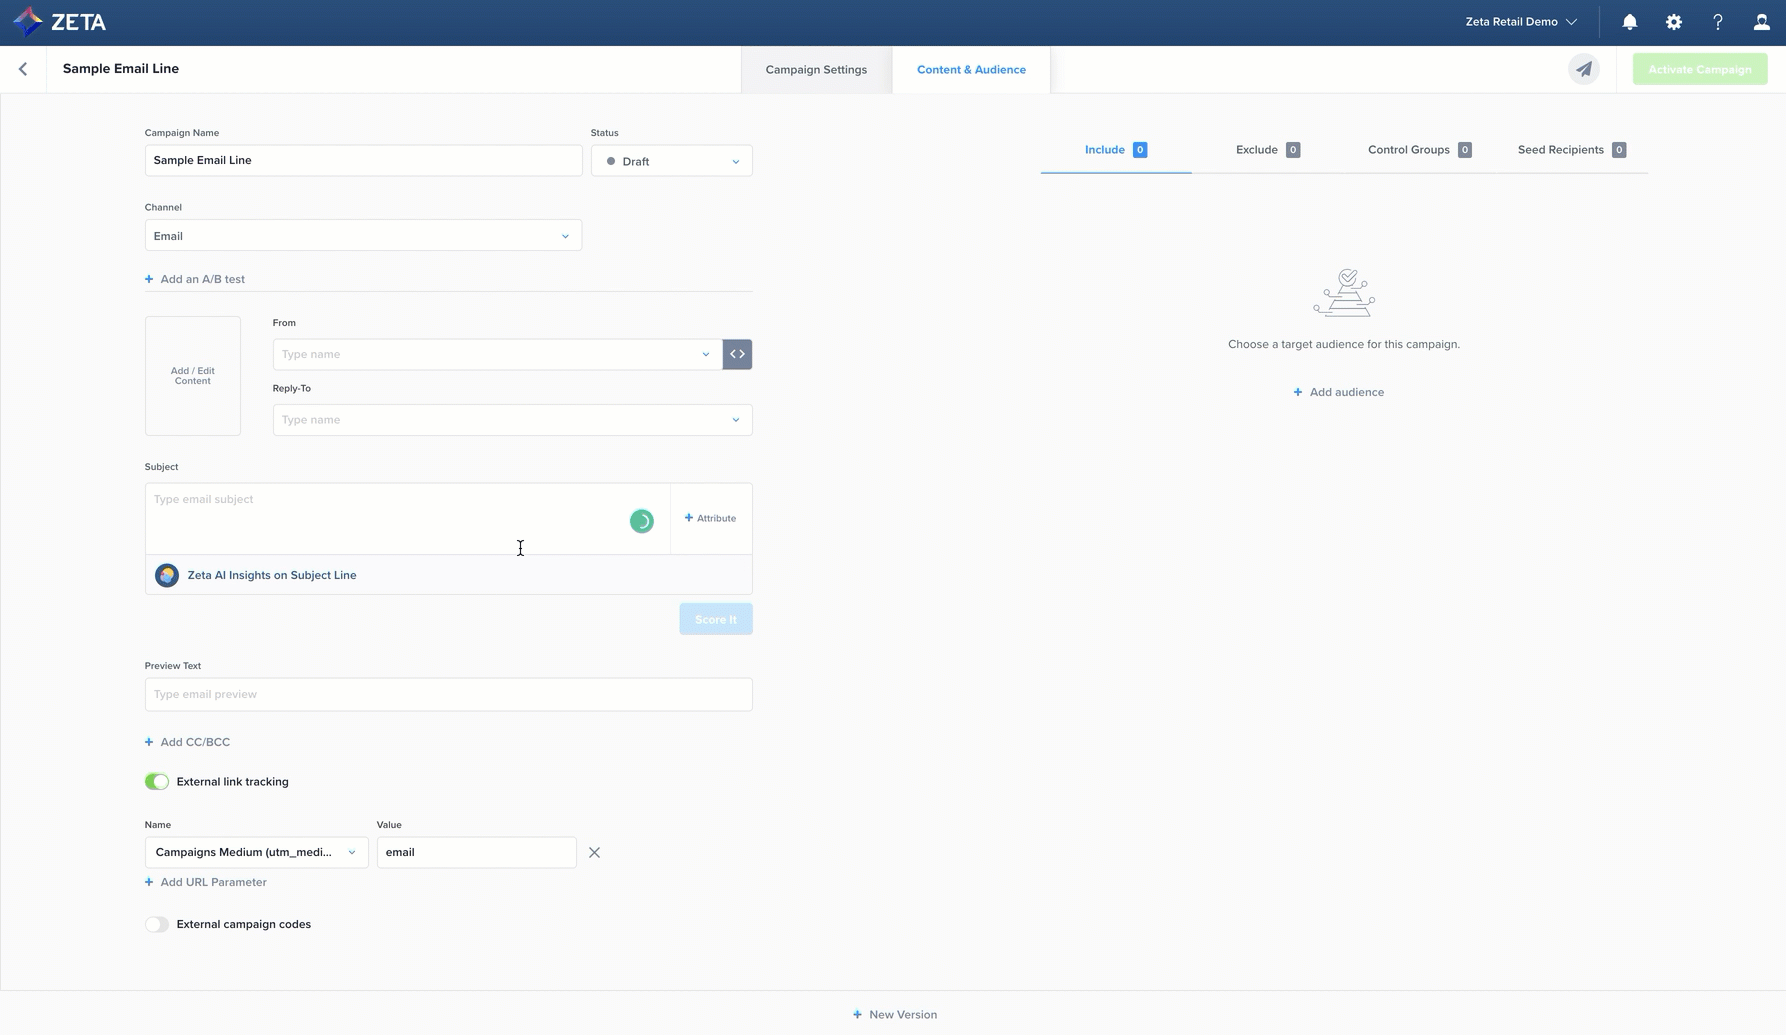Click the Zeta AI Insights icon

(167, 575)
